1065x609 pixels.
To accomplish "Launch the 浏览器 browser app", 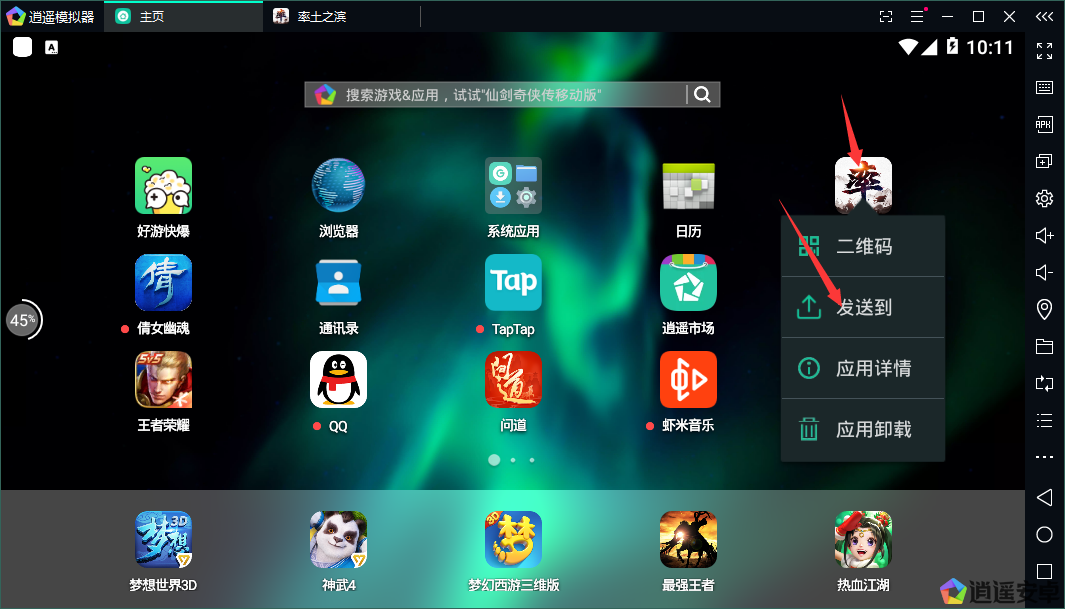I will click(338, 186).
